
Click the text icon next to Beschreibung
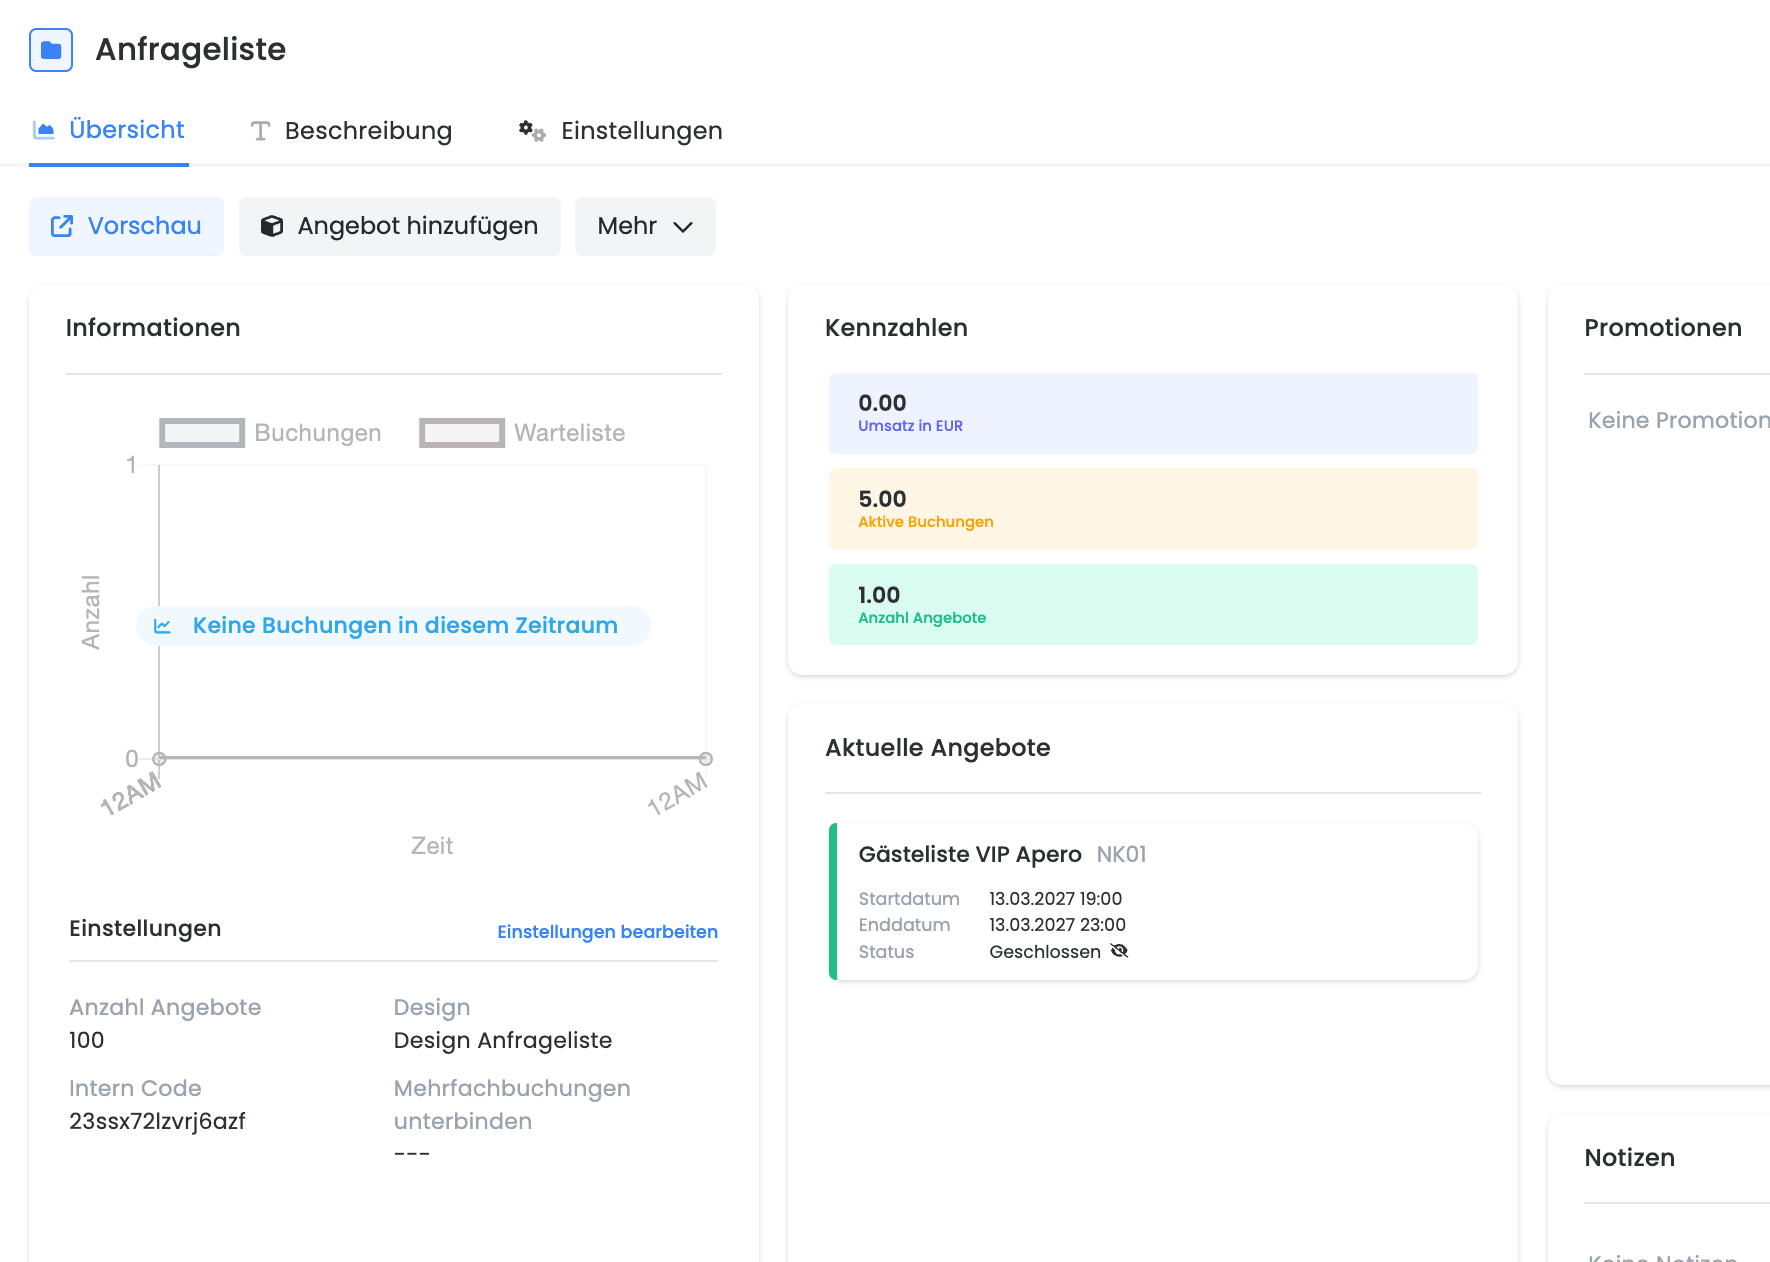point(260,131)
